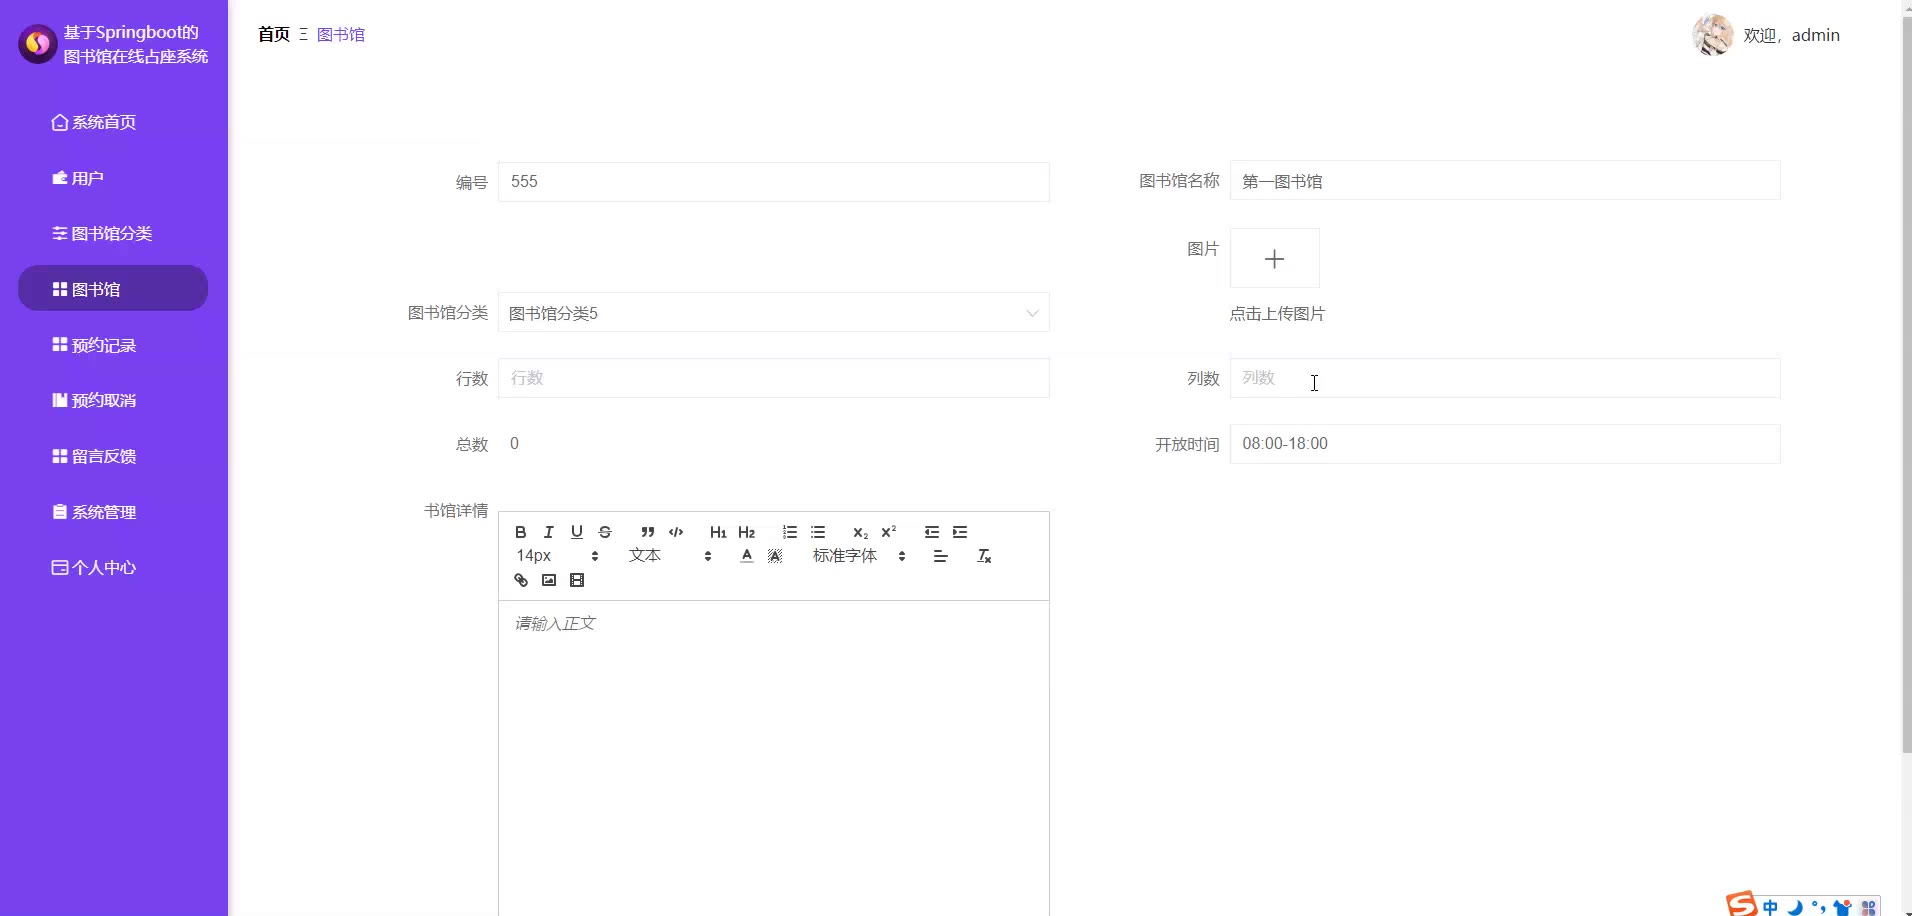Screen dimensions: 1912x916
Task: Click the system logo in the sidebar header
Action: pos(38,44)
